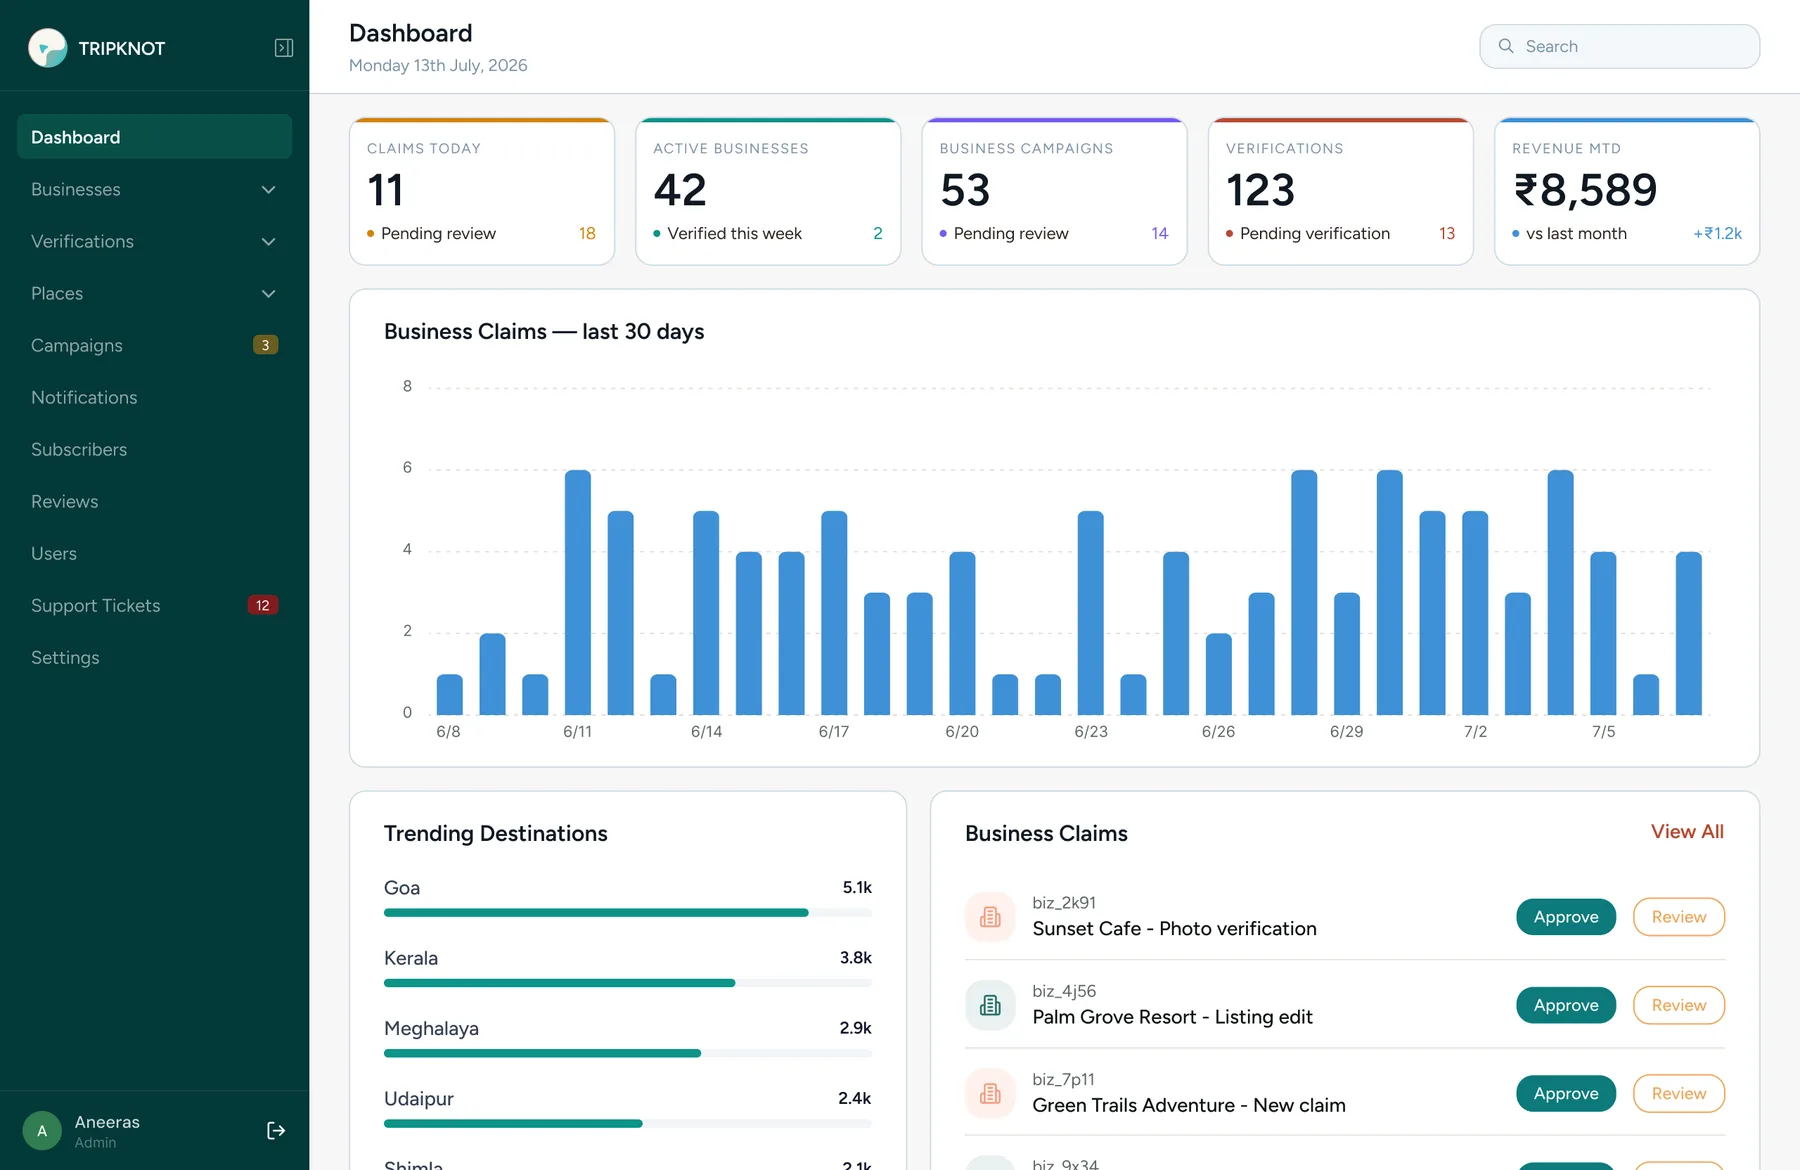This screenshot has height=1170, width=1800.
Task: Open Businesses in the sidebar
Action: click(x=154, y=189)
